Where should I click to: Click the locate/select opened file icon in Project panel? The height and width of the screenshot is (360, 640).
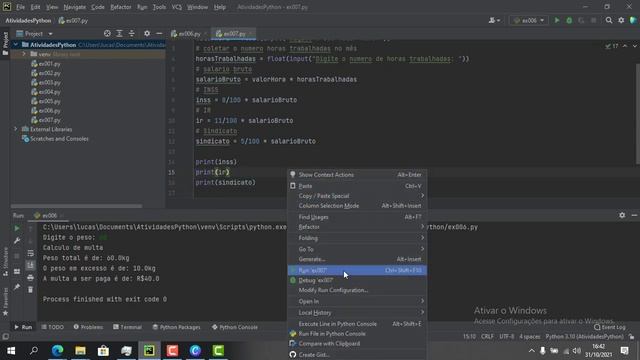[107, 33]
